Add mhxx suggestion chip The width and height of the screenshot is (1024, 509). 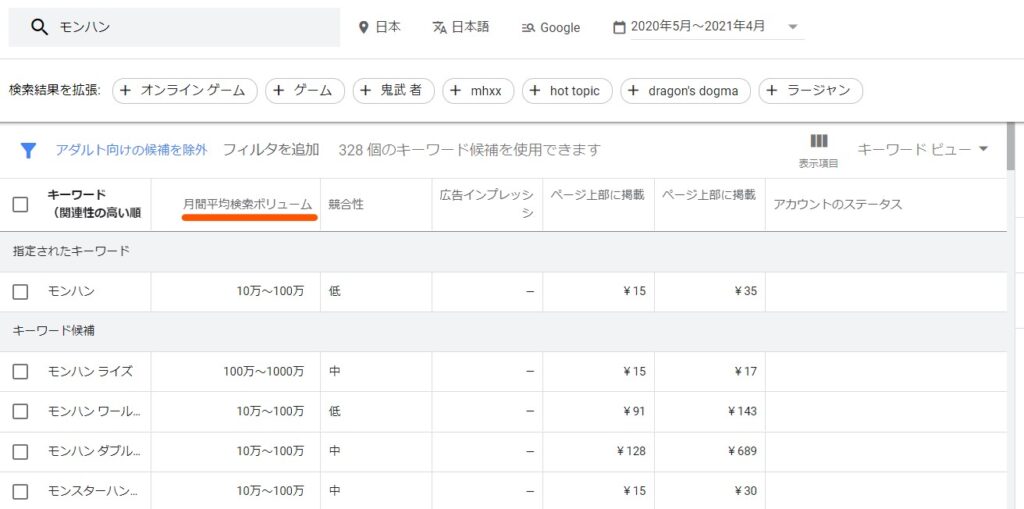[x=479, y=91]
